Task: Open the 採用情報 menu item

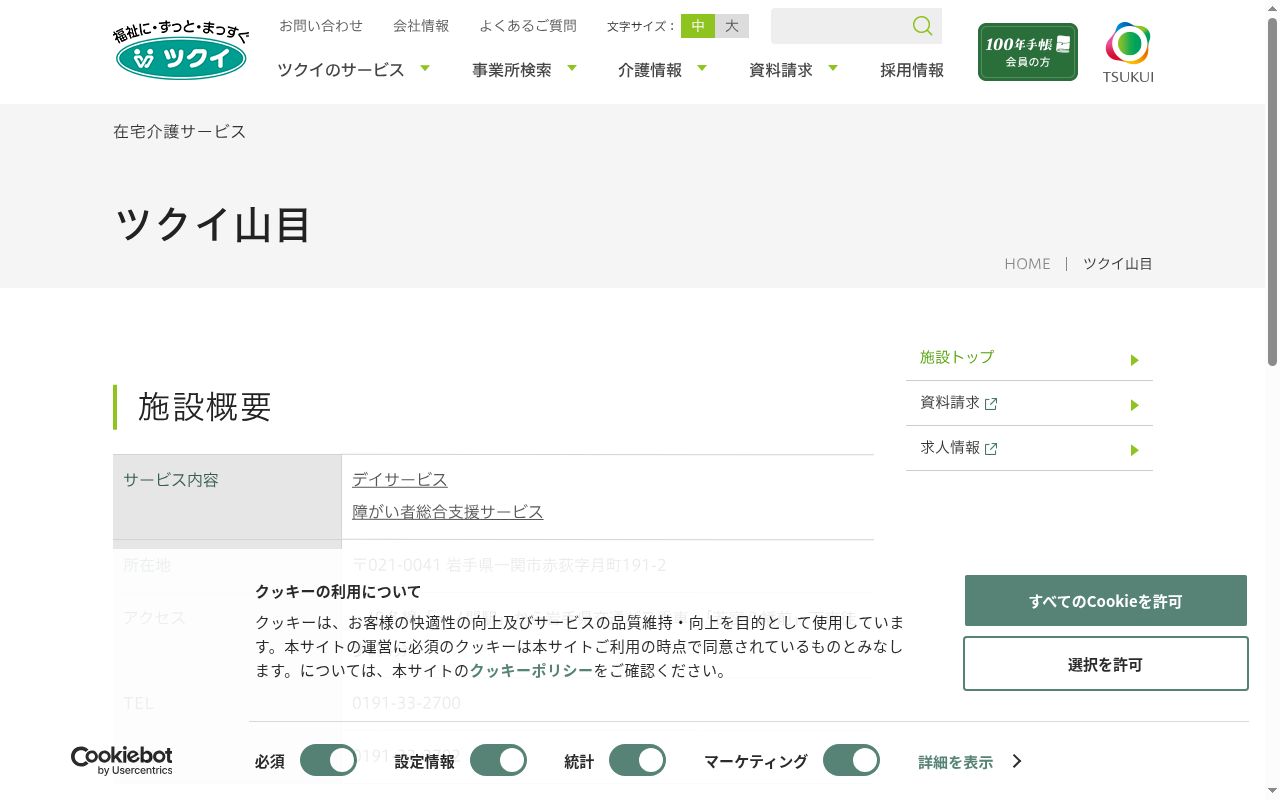Action: coord(912,70)
